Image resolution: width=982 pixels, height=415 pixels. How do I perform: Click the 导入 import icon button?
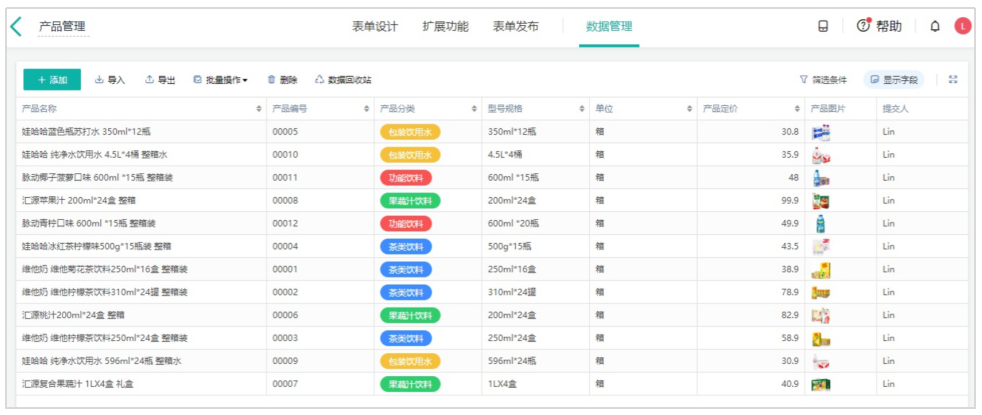(x=110, y=80)
